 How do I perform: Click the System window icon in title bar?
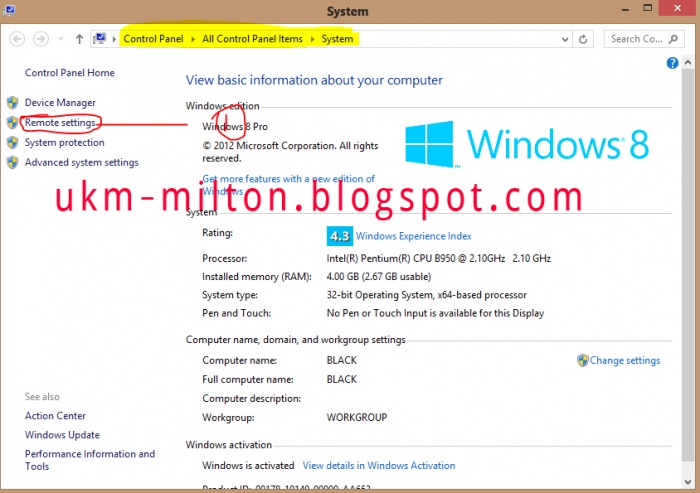(x=8, y=9)
